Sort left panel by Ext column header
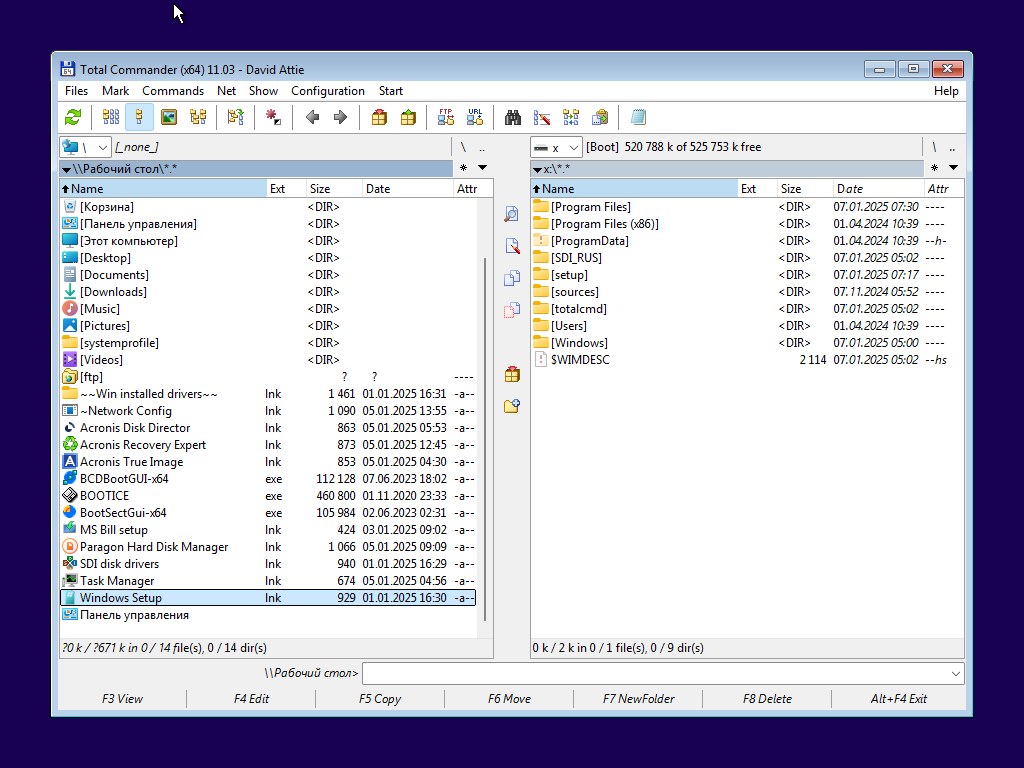 coord(287,189)
